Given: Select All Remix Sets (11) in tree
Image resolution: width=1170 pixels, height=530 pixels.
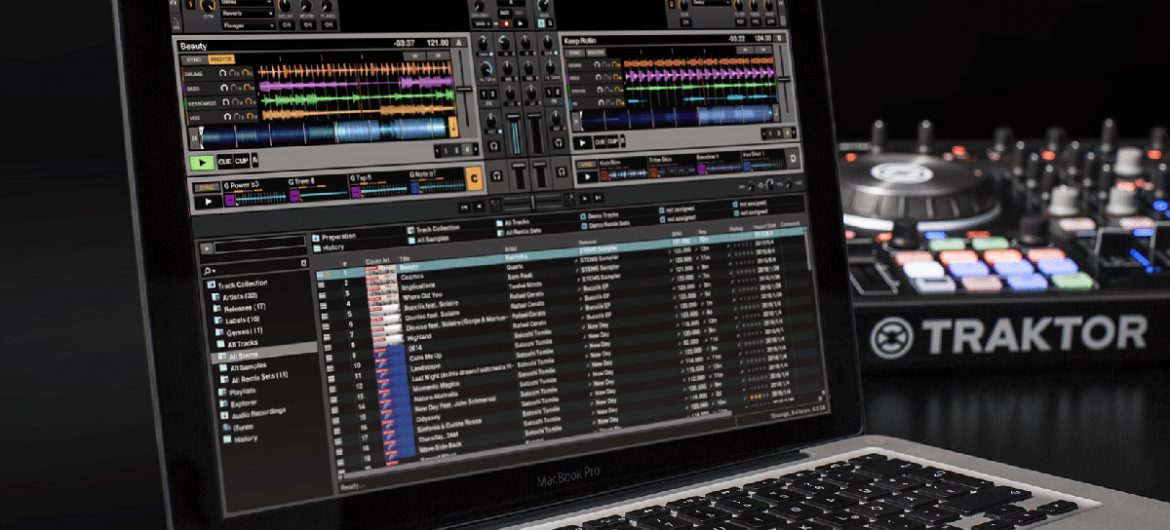Looking at the screenshot, I should pyautogui.click(x=260, y=378).
